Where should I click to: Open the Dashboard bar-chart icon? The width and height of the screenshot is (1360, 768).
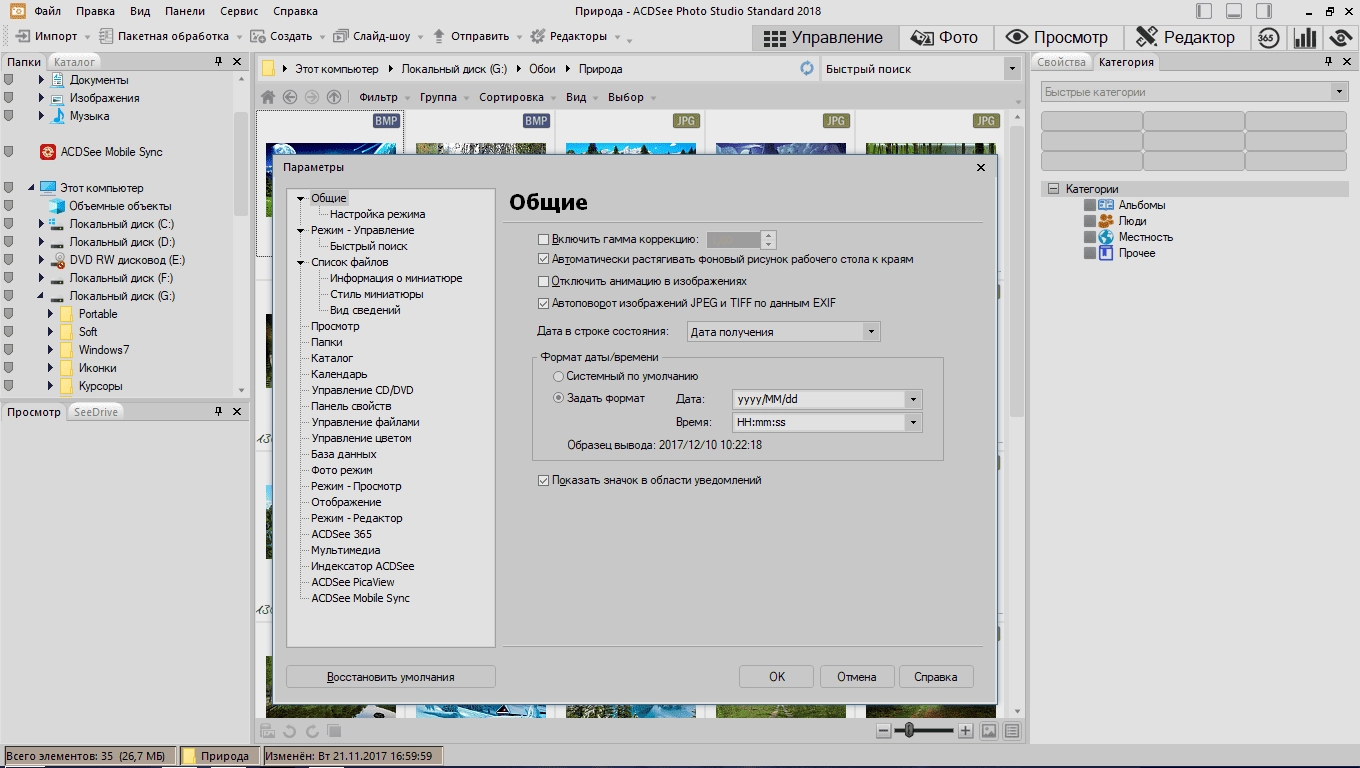click(x=1305, y=38)
